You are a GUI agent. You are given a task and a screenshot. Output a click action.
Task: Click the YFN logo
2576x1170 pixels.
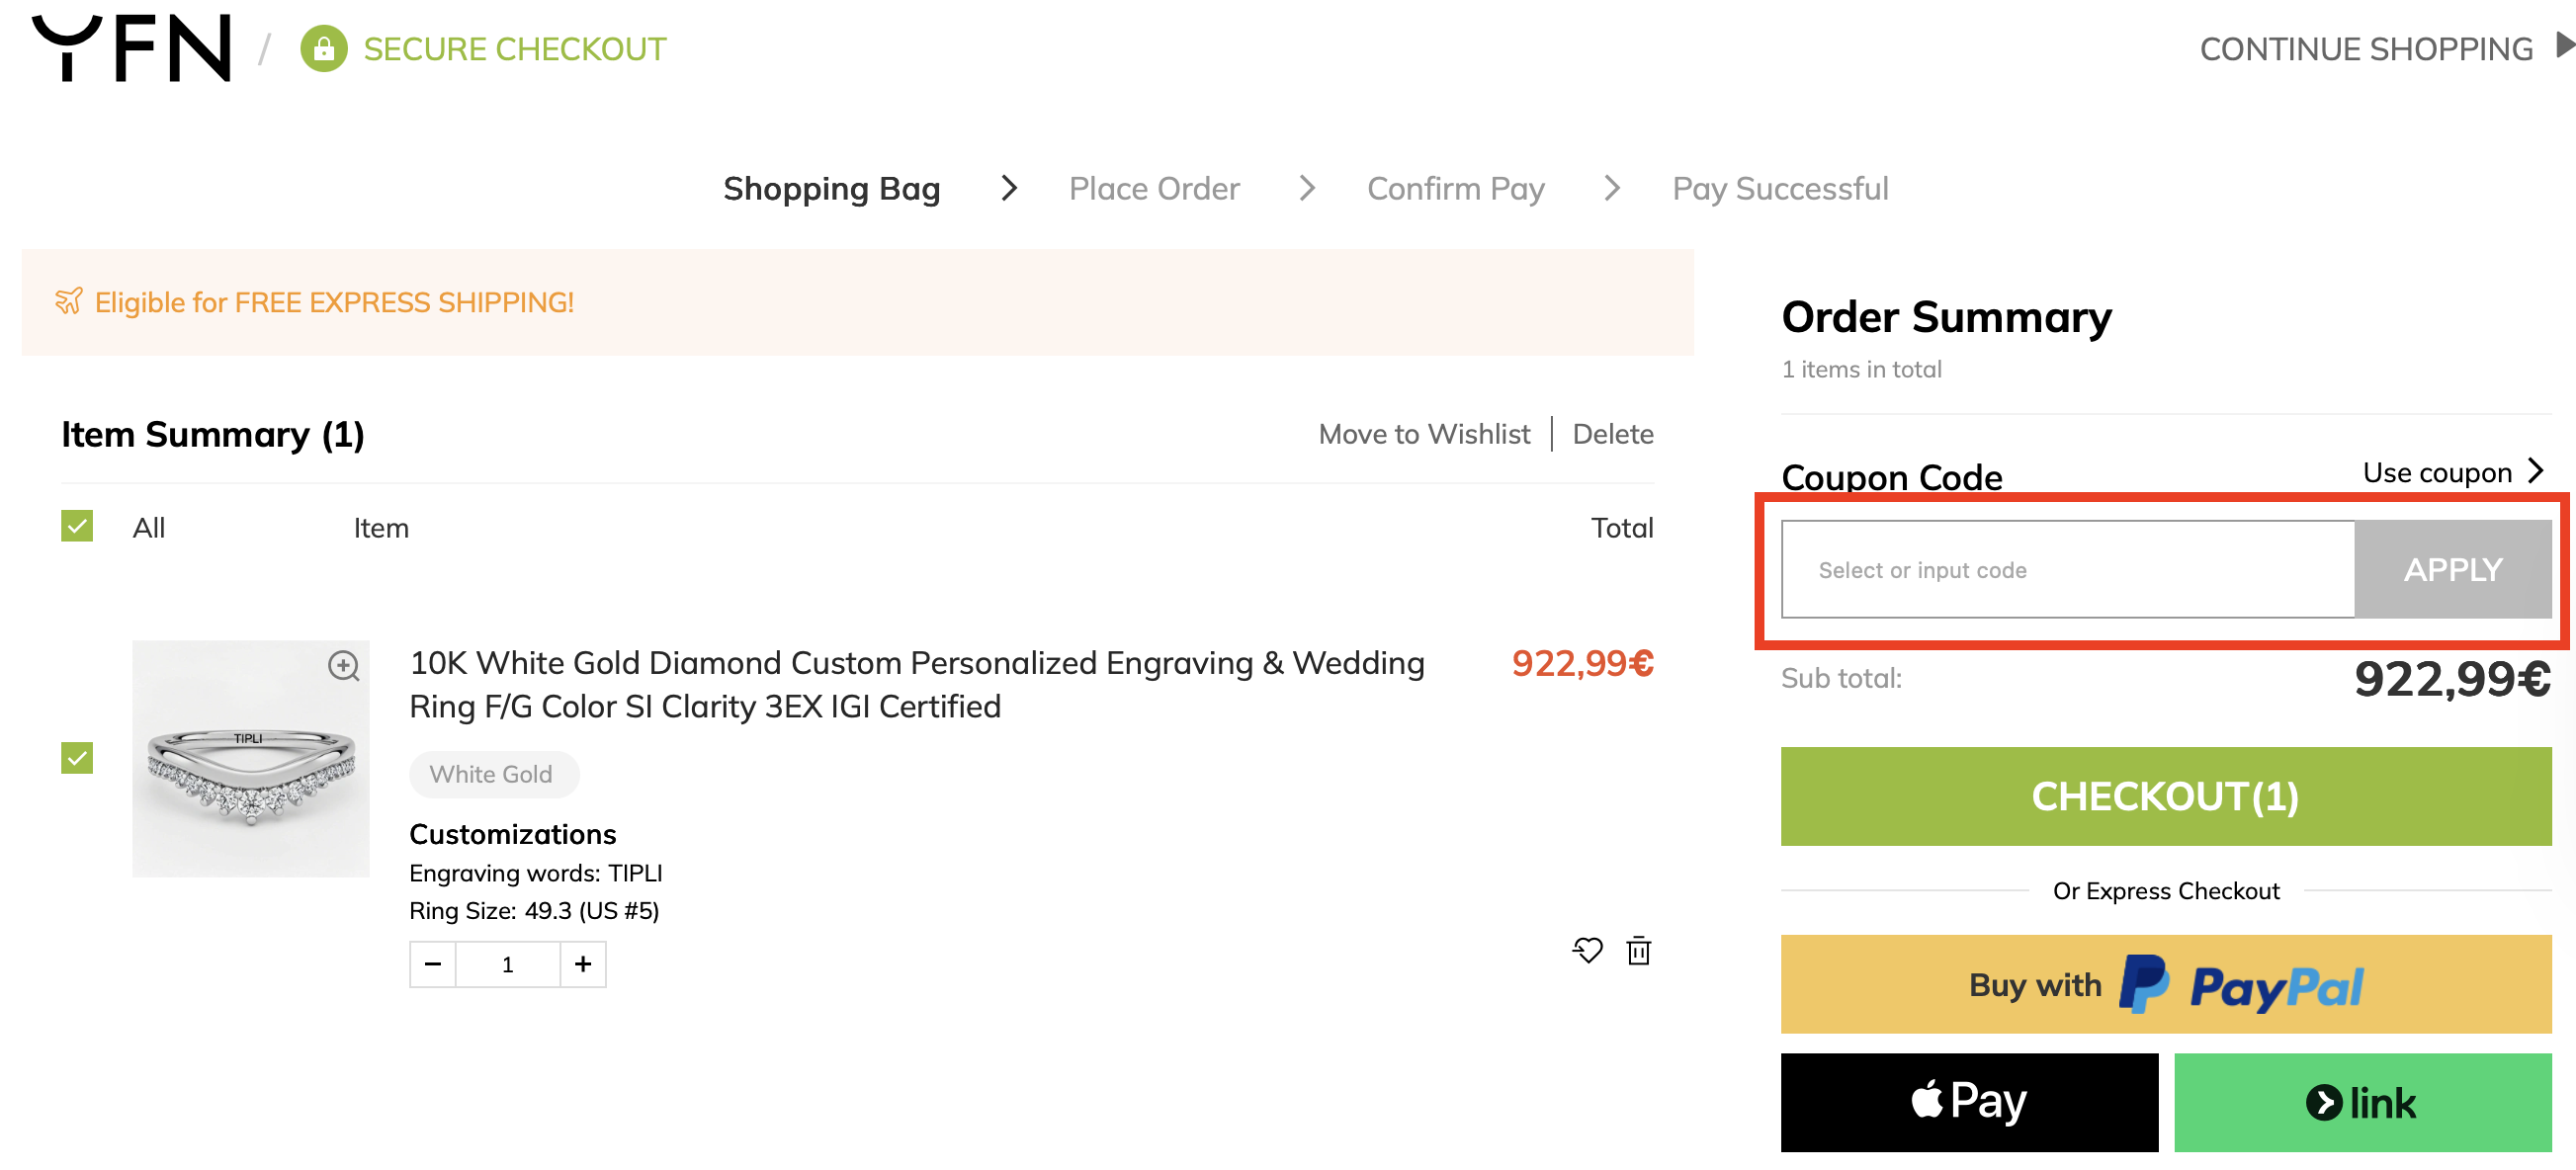[131, 47]
